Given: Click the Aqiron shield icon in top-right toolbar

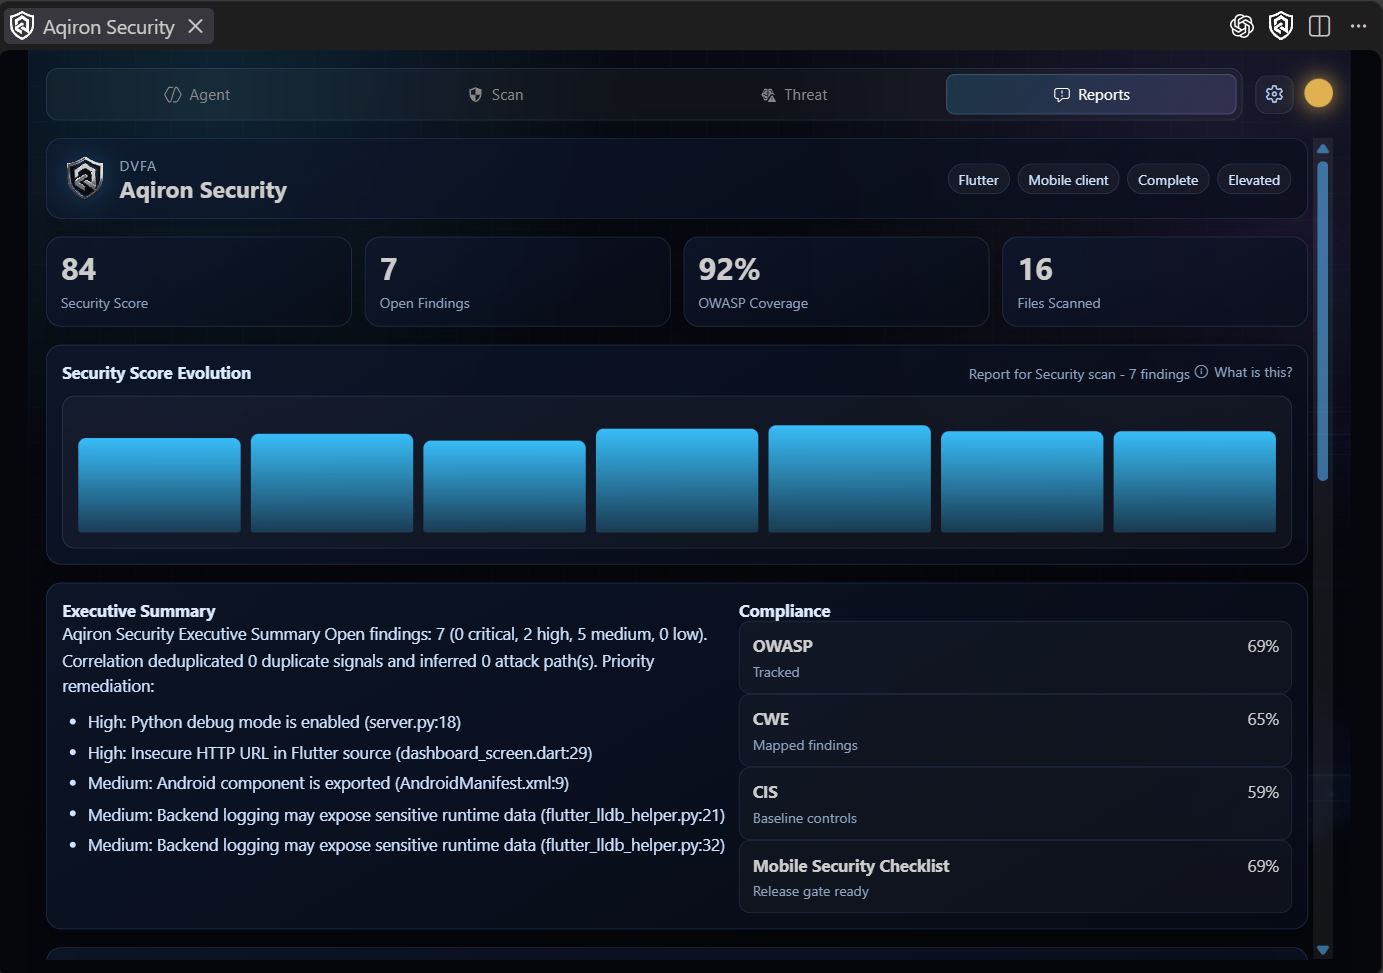Looking at the screenshot, I should (1281, 26).
